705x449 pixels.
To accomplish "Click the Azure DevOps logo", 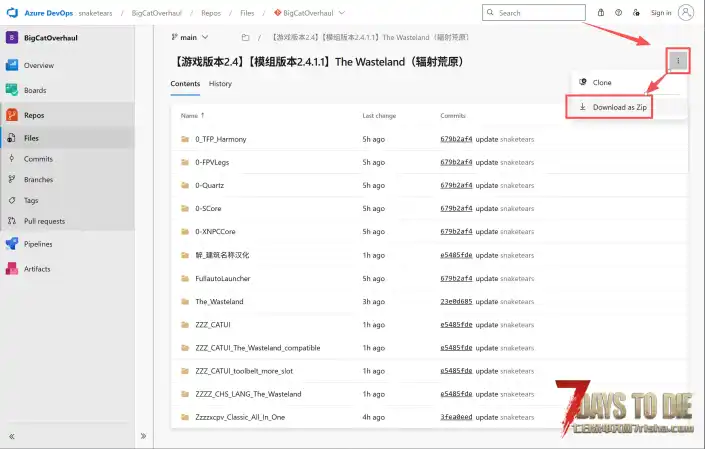I will tap(14, 13).
